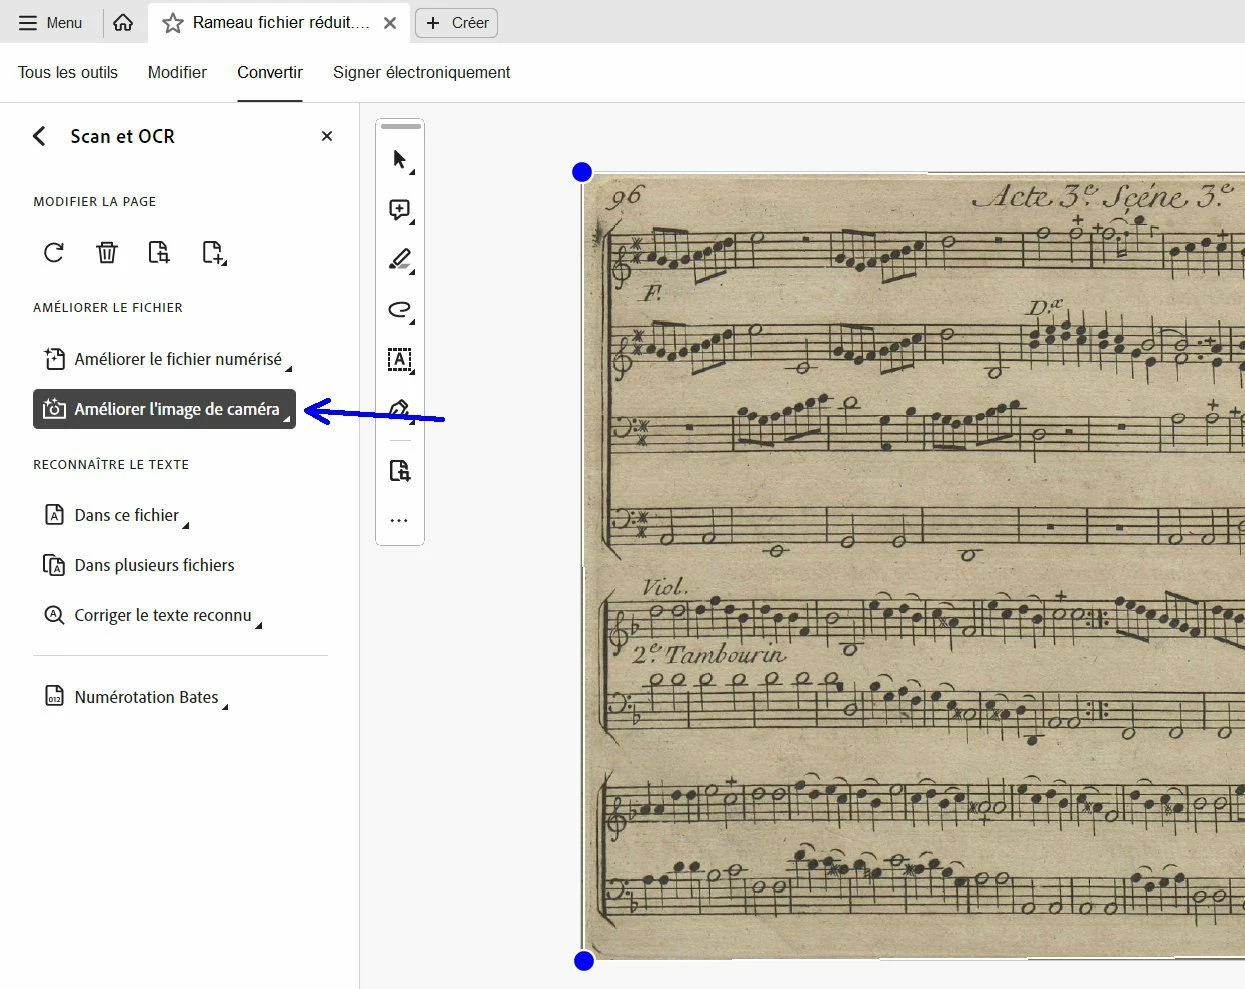Open the Tous les outils tab
The height and width of the screenshot is (989, 1245).
(68, 72)
